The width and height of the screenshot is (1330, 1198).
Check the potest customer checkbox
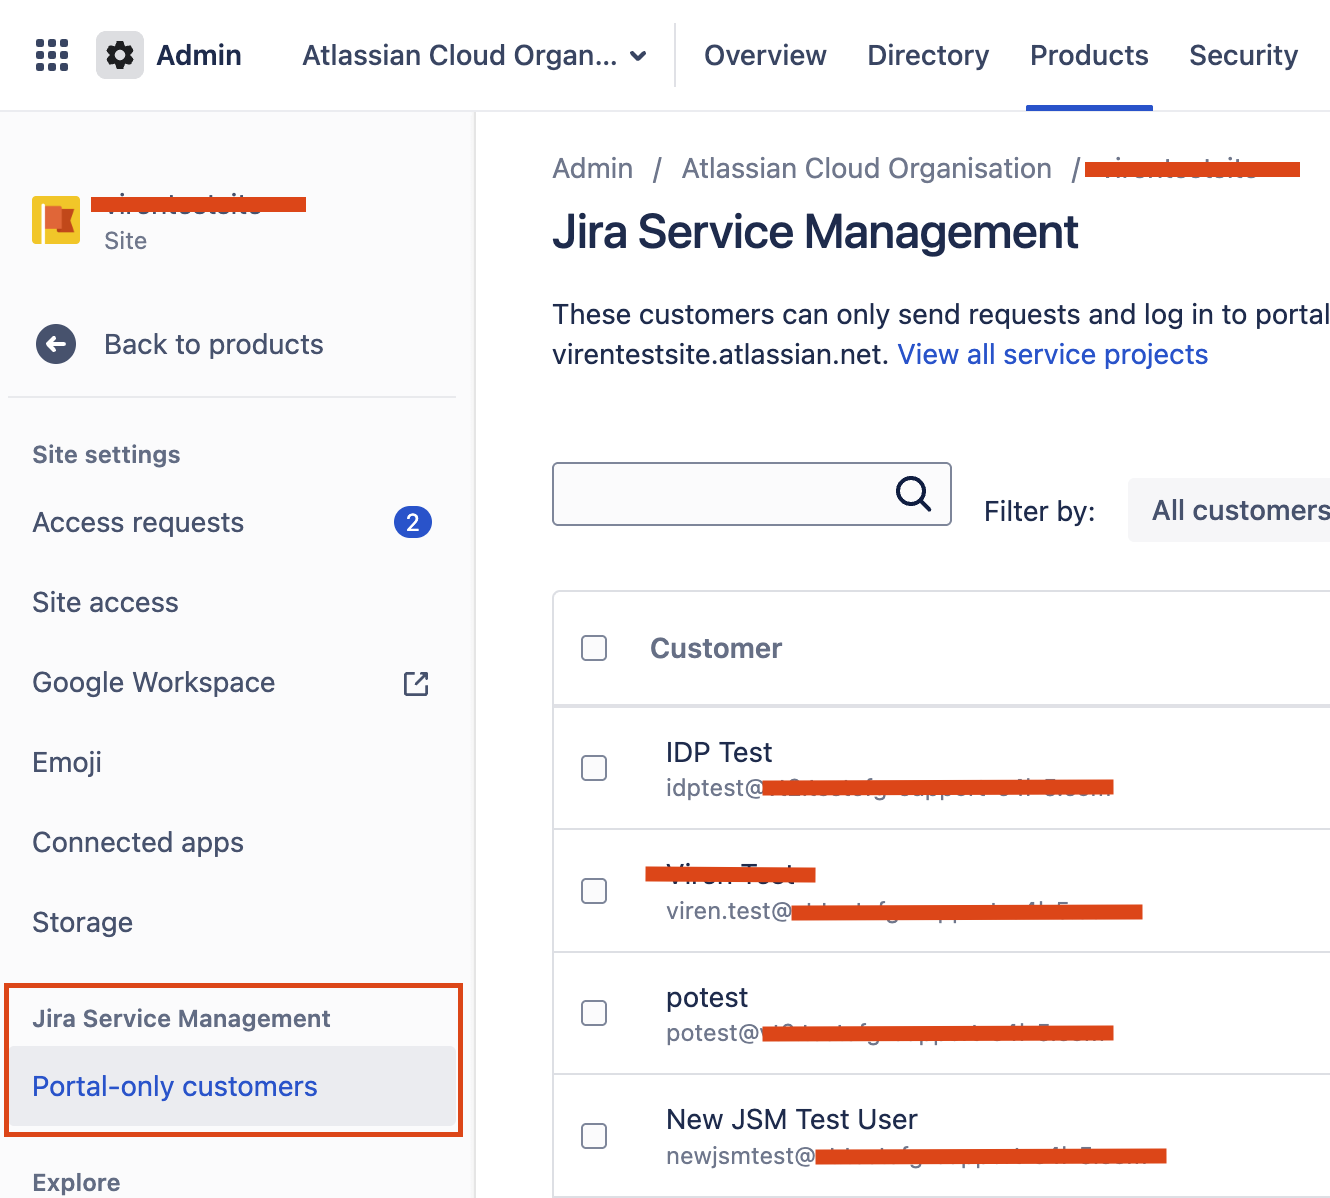click(x=594, y=1013)
